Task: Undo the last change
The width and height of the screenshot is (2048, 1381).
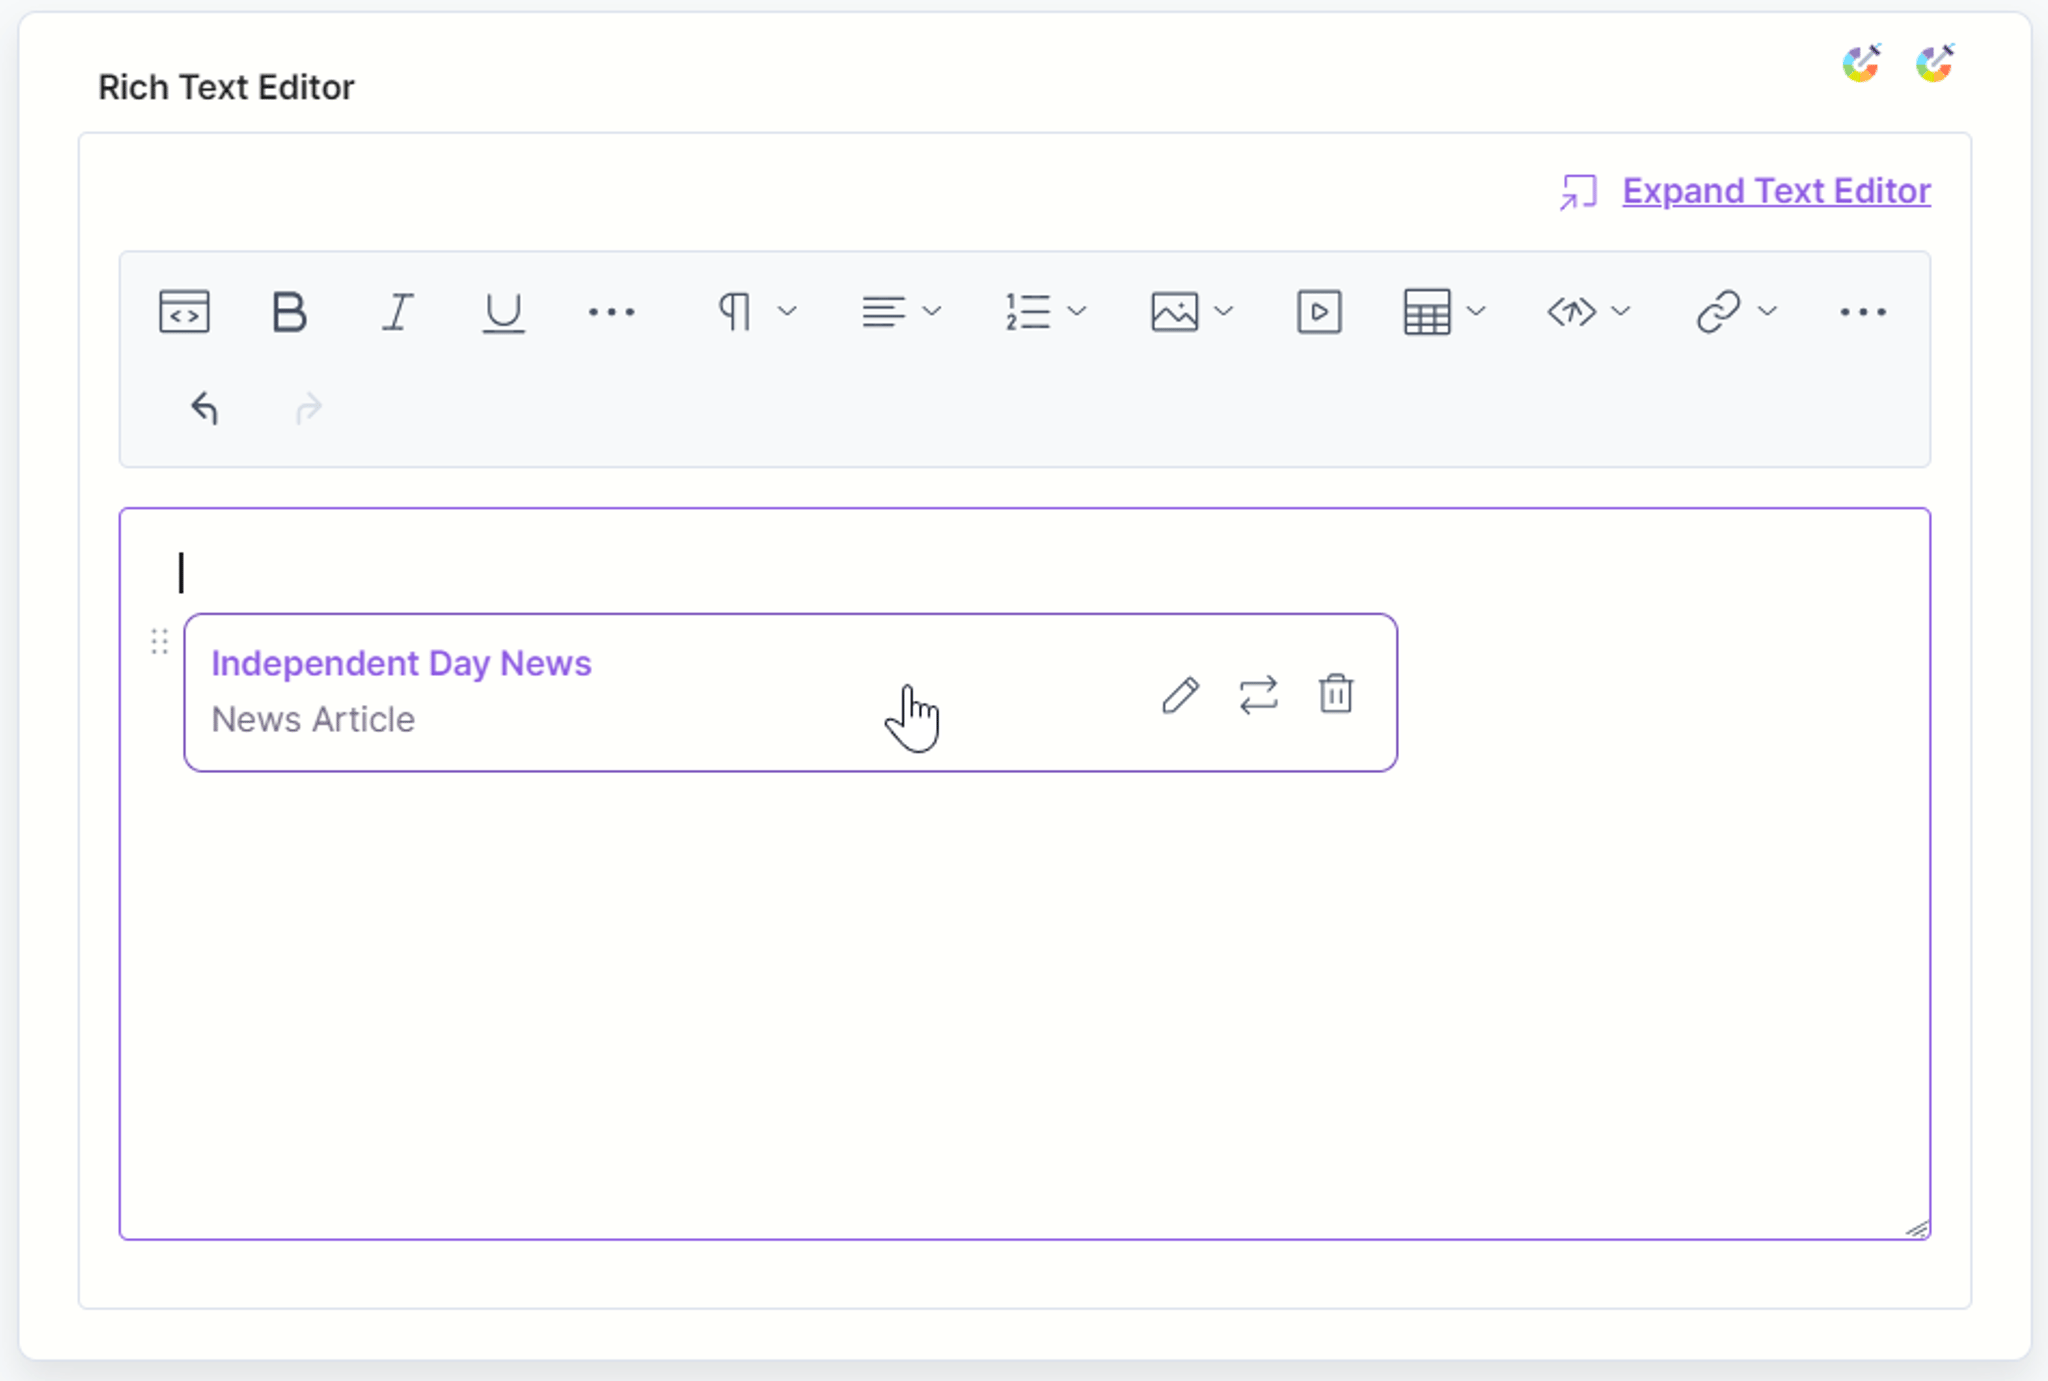Action: coord(204,408)
